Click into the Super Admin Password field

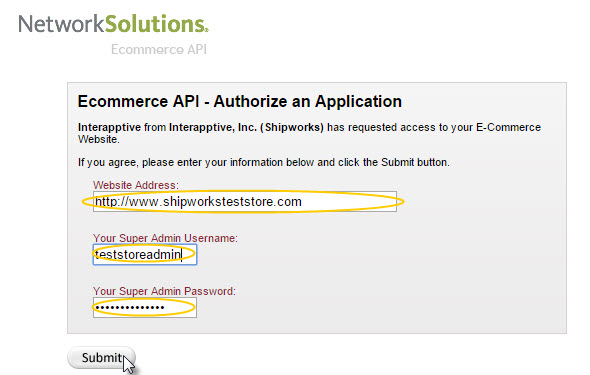coord(145,308)
